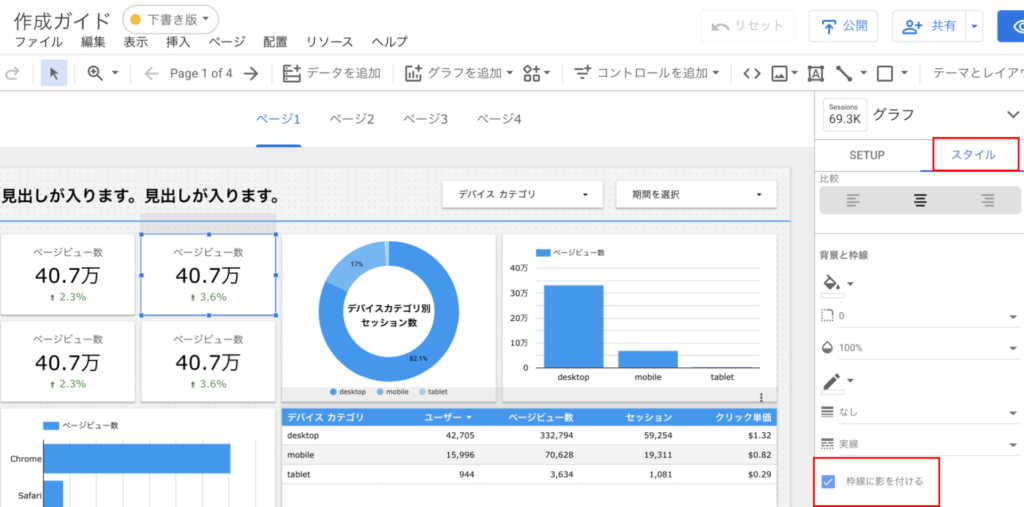
Task: Open the 配置 menu
Action: (276, 42)
